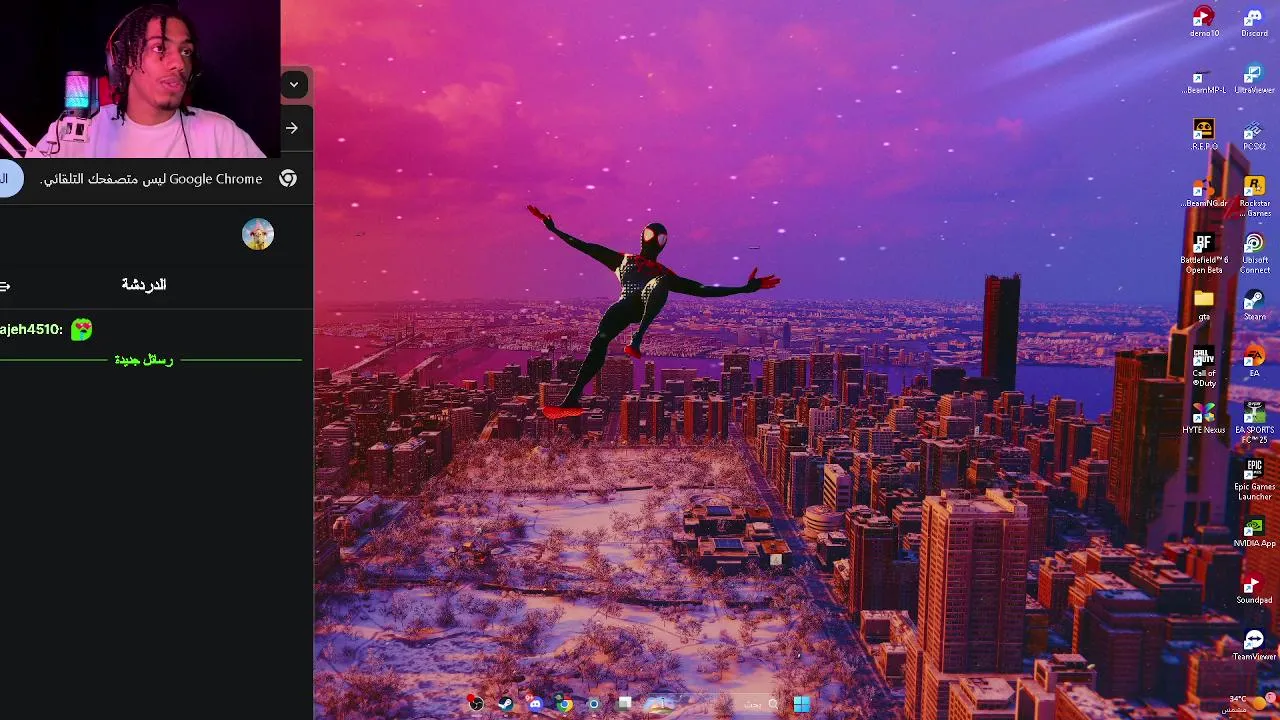
Task: Click the right arrow button in the chat panel
Action: point(292,128)
